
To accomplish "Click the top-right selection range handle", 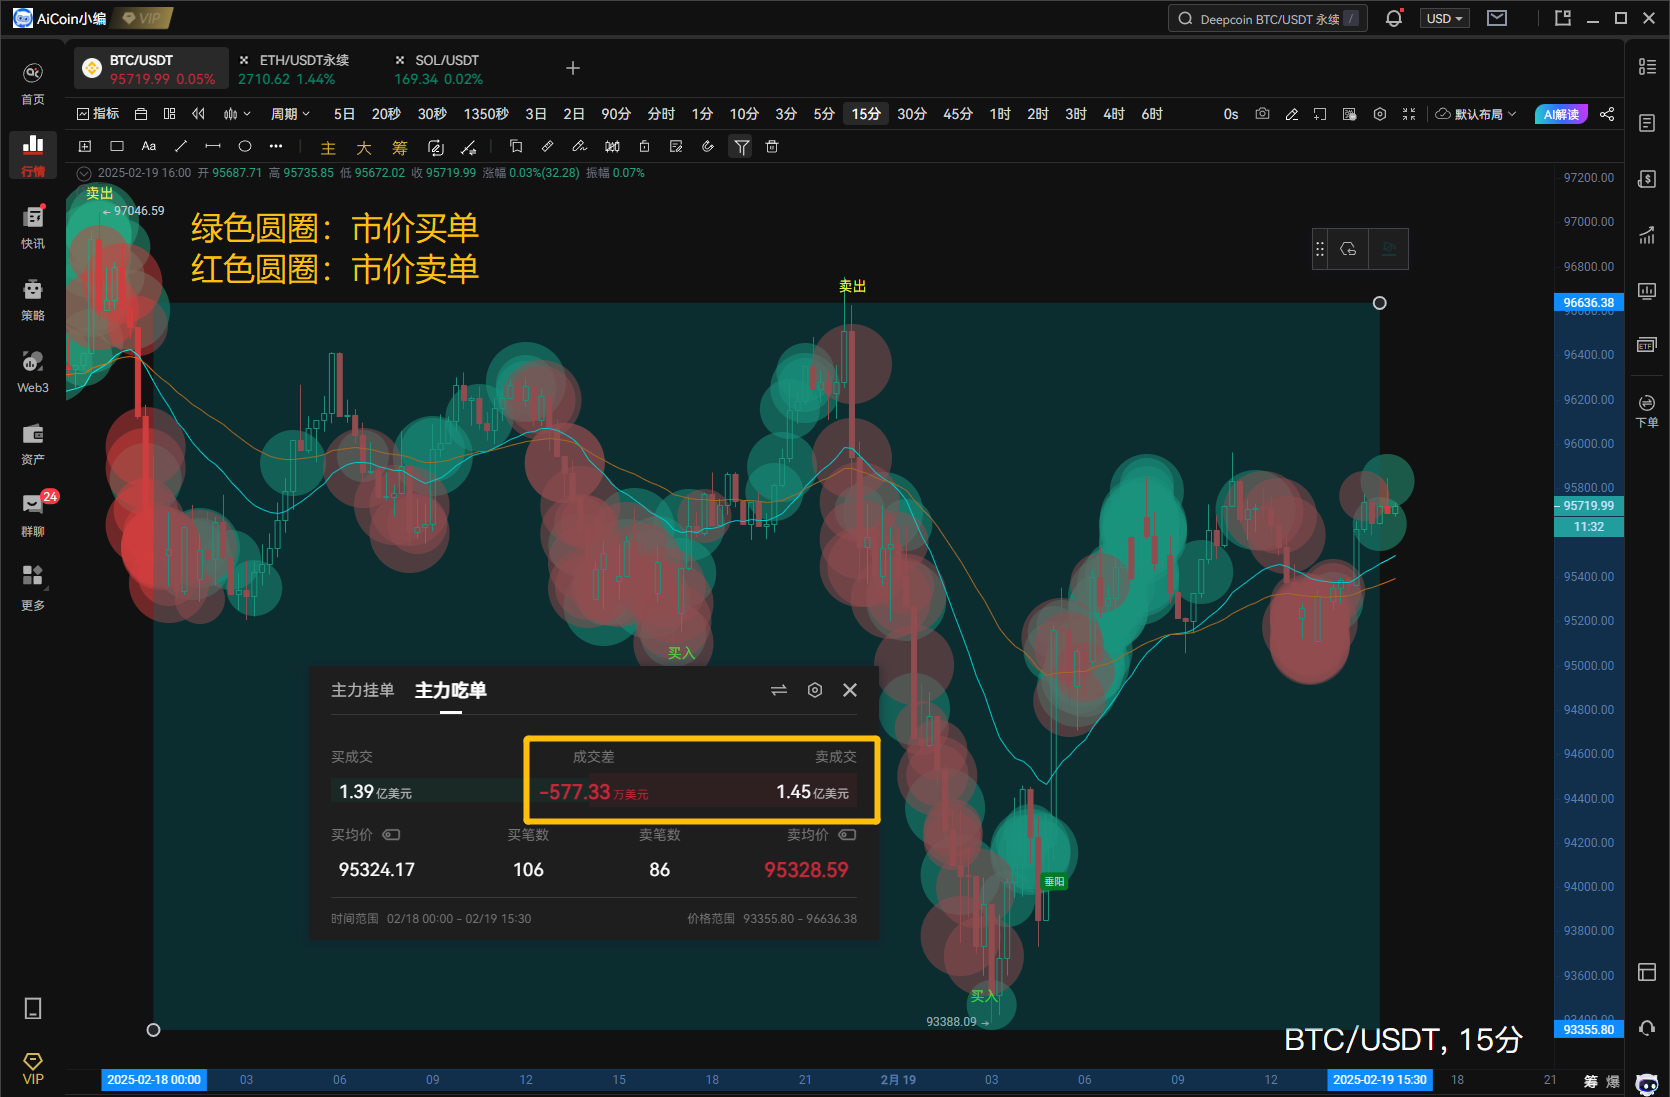I will pos(1380,303).
